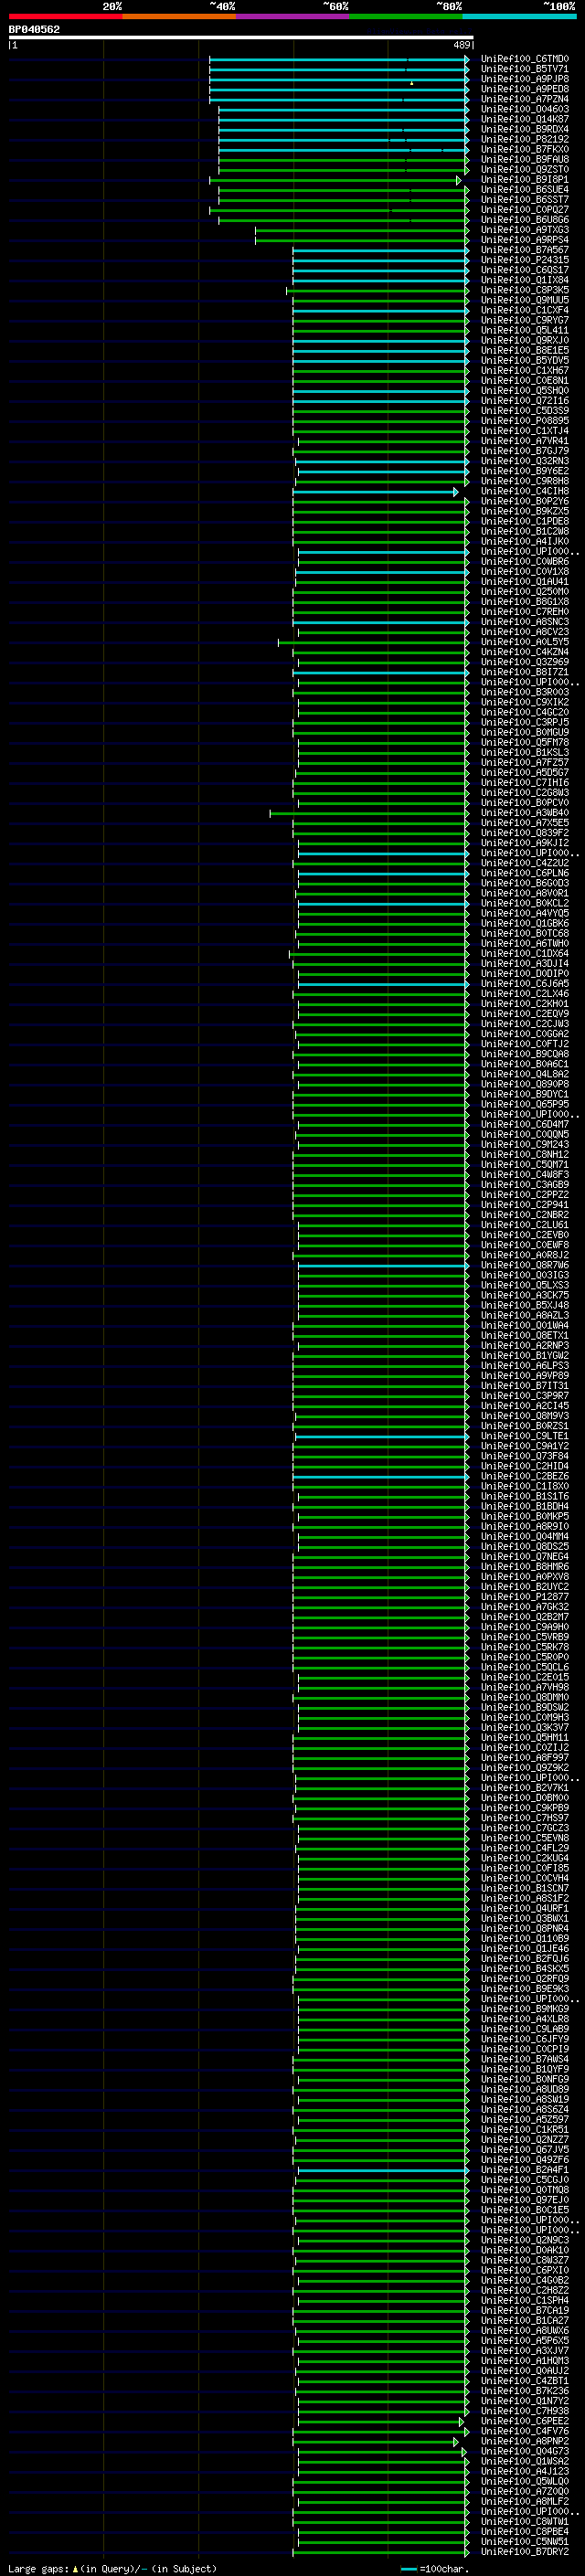Select the BP040562 query label
Screen dimensions: 585x2576
click(34, 30)
